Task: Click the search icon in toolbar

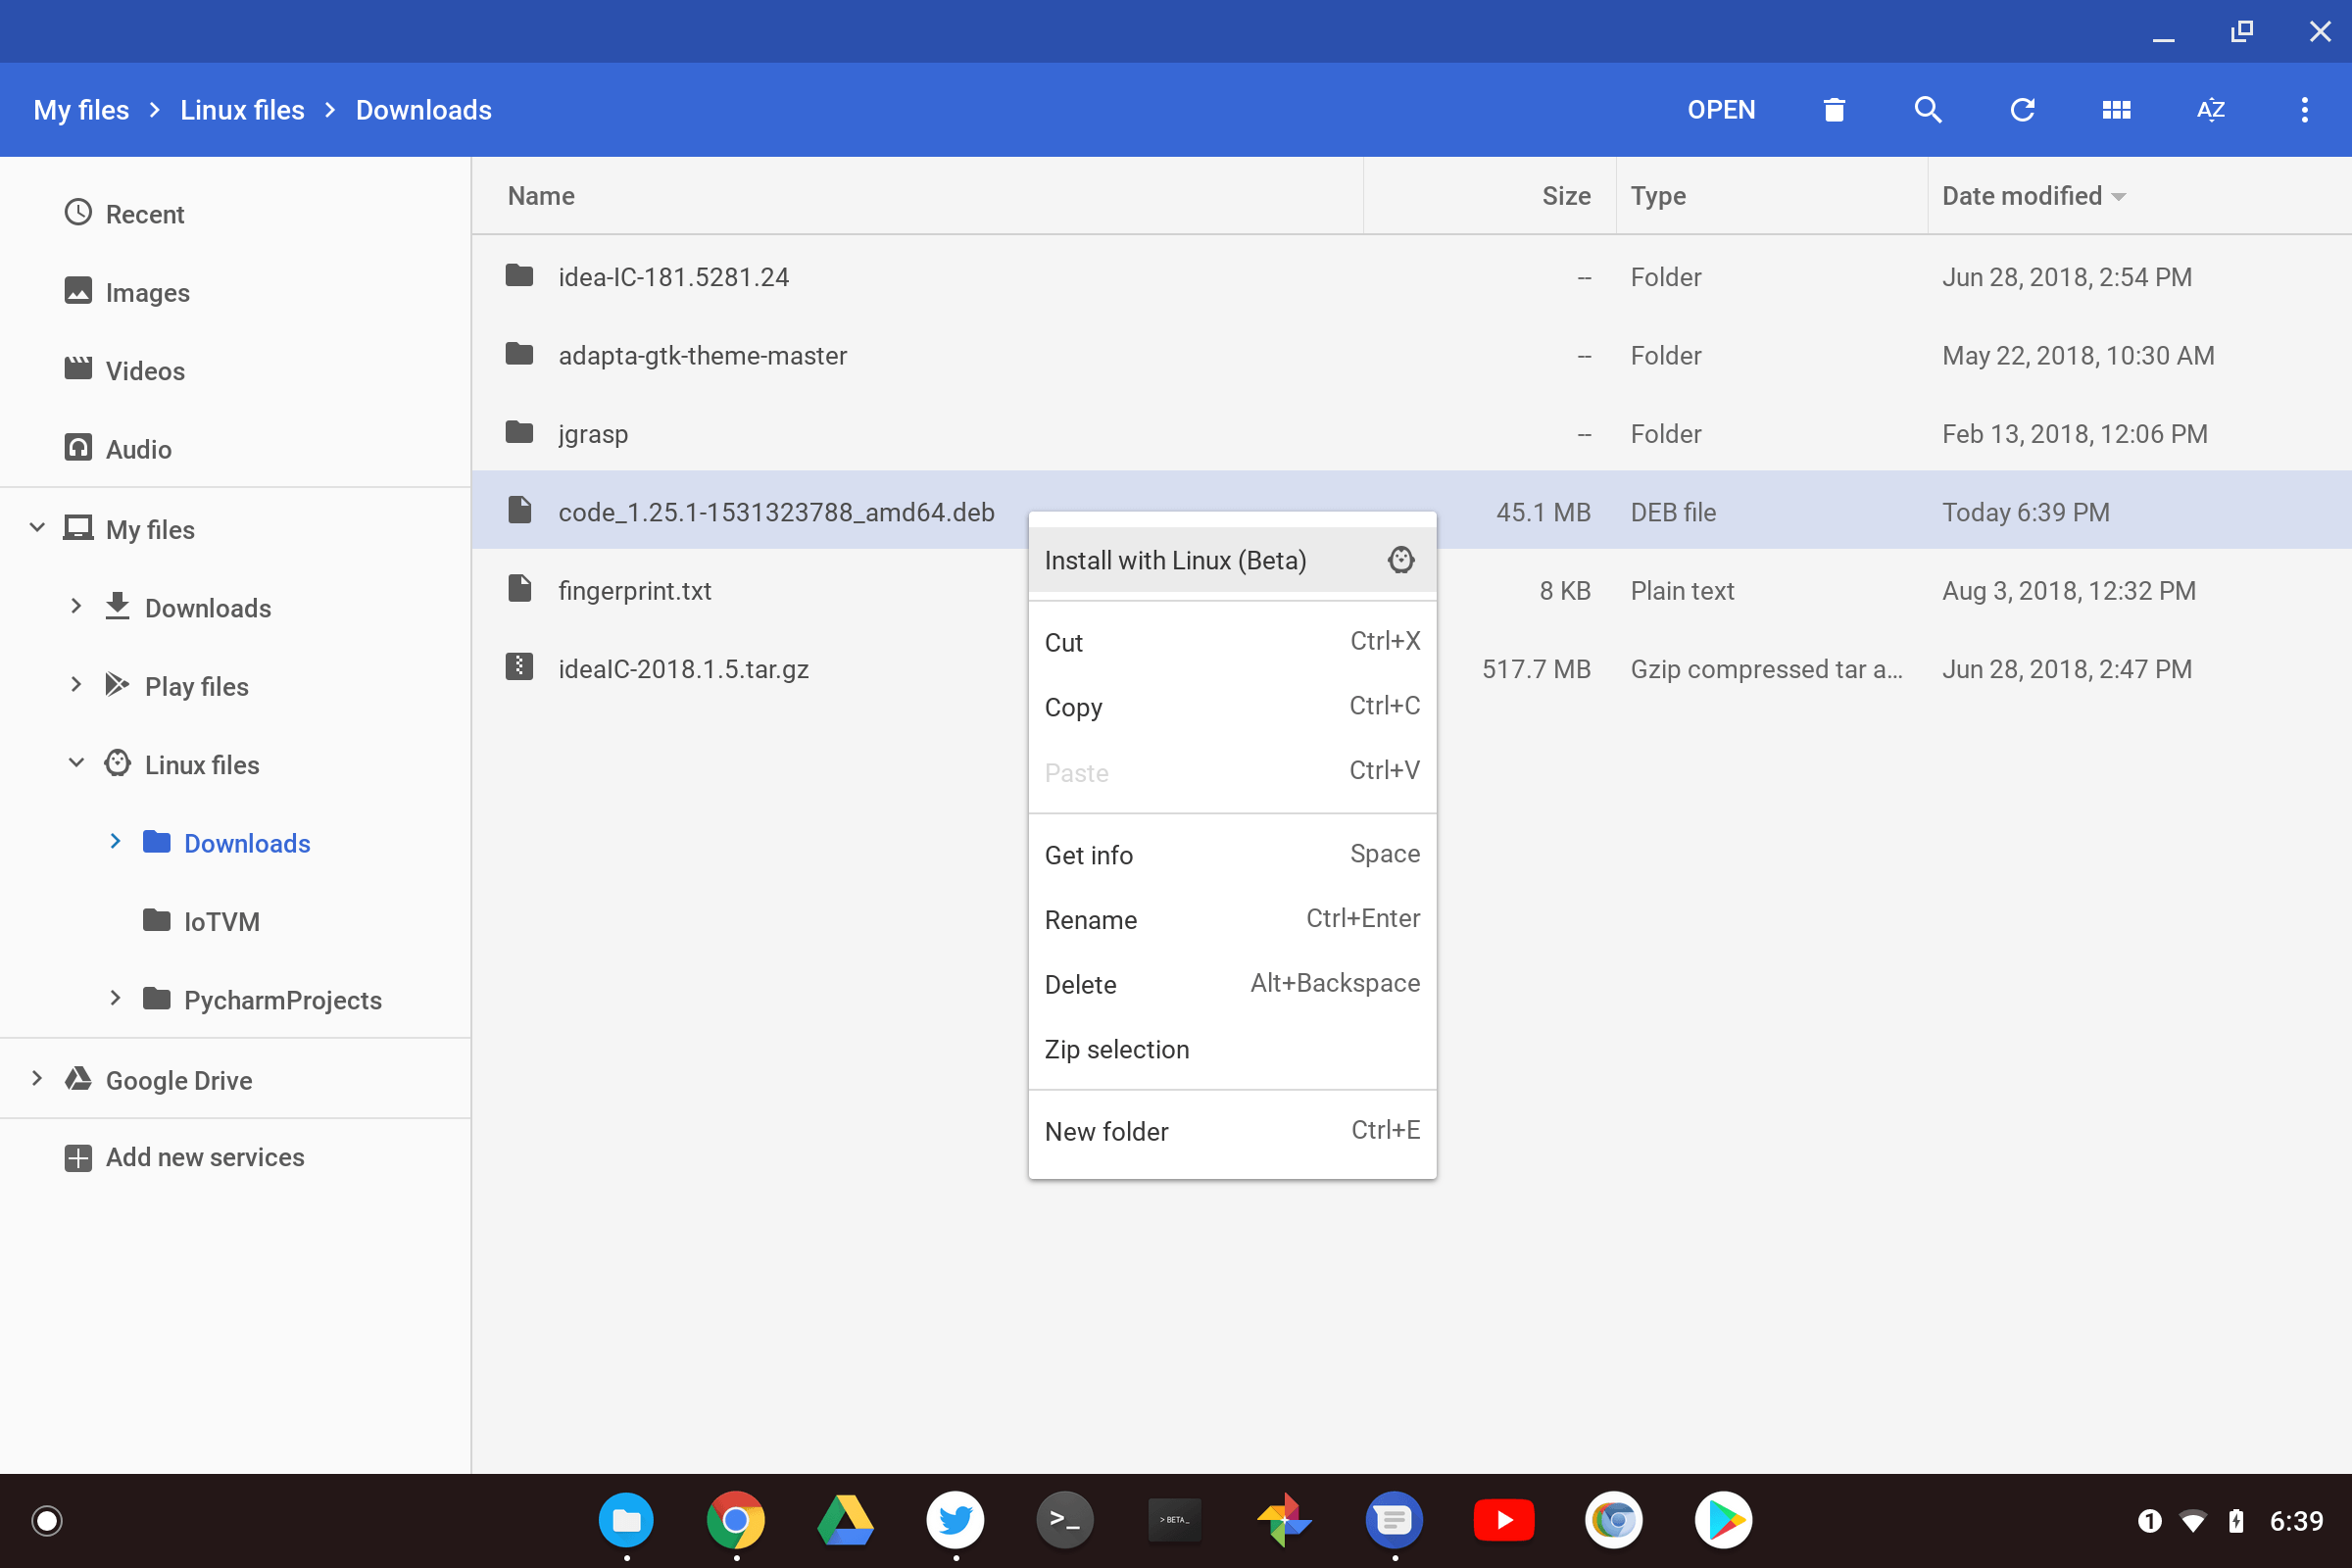Action: coord(1927,109)
